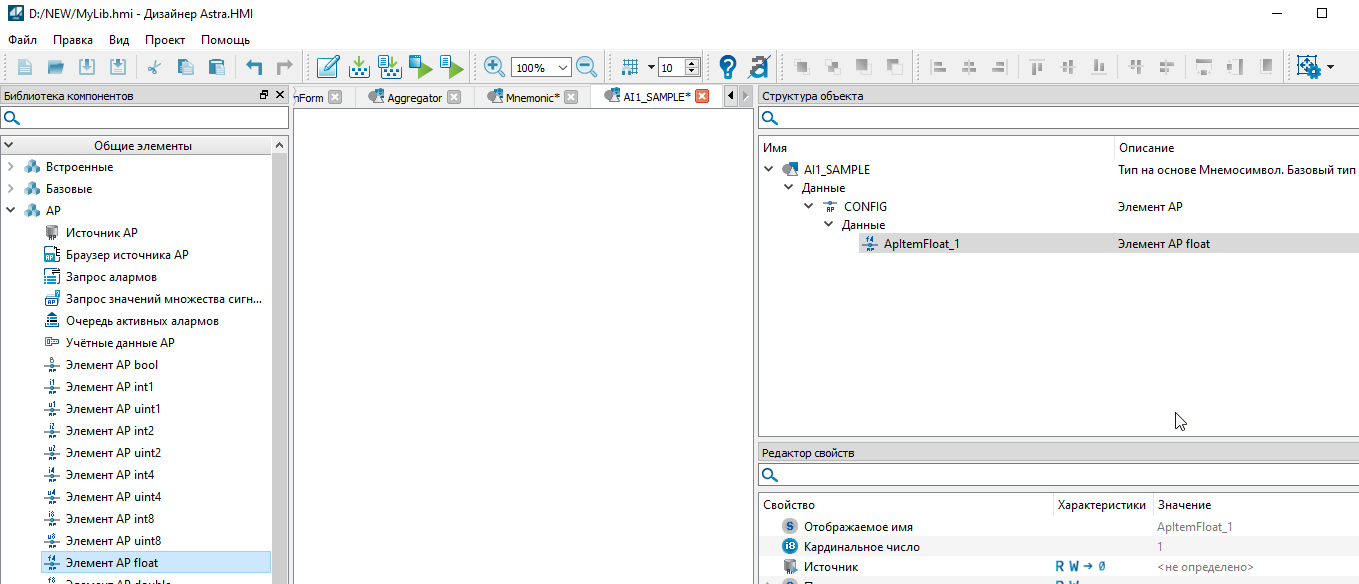The width and height of the screenshot is (1359, 584).
Task: Click the component library search field
Action: pyautogui.click(x=145, y=119)
